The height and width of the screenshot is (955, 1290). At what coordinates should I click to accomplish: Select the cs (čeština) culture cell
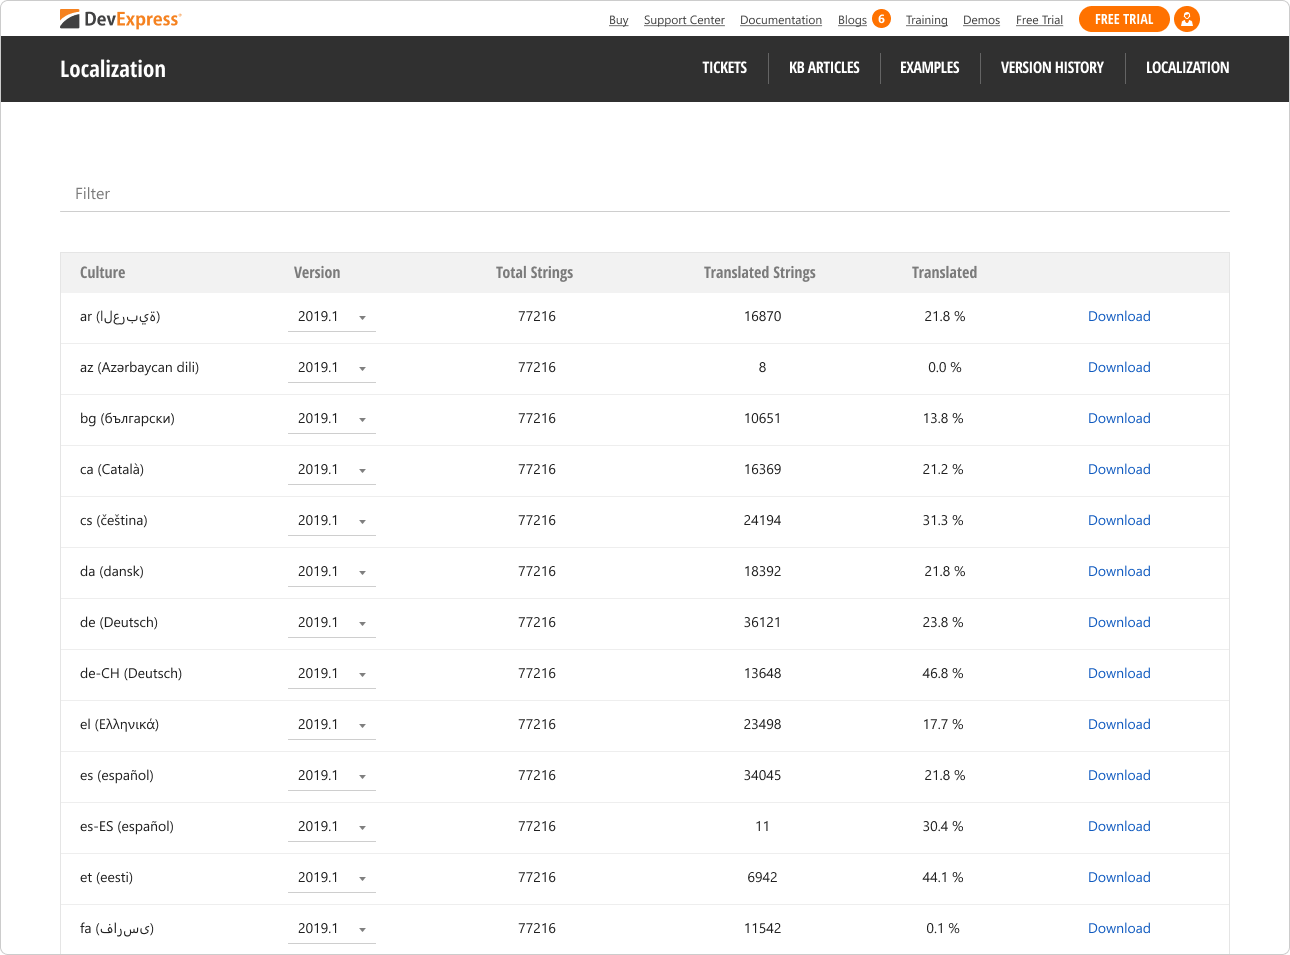pos(114,521)
